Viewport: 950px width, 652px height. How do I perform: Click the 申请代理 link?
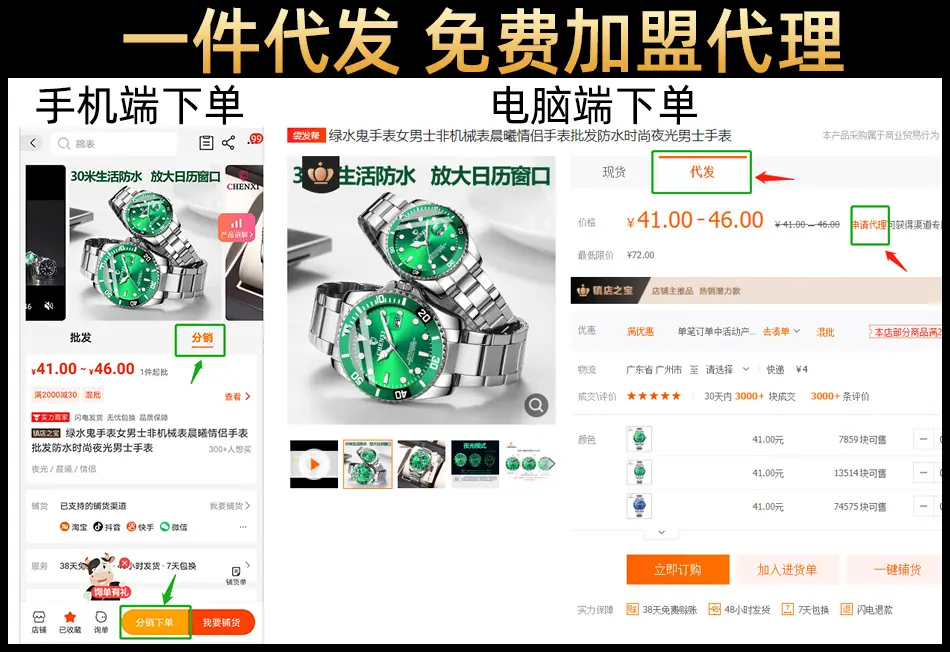pos(869,225)
